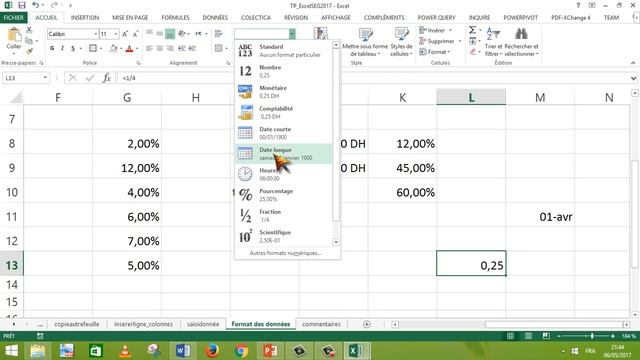Click the Fill down icon
Screen dimensions: 640x360
[472, 41]
